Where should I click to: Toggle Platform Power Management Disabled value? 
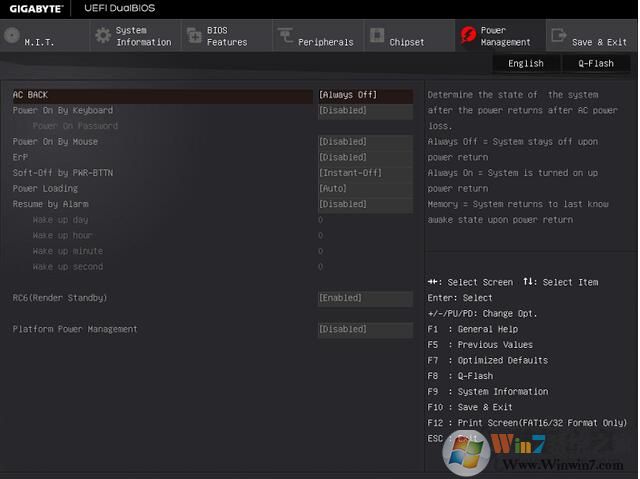pyautogui.click(x=364, y=329)
